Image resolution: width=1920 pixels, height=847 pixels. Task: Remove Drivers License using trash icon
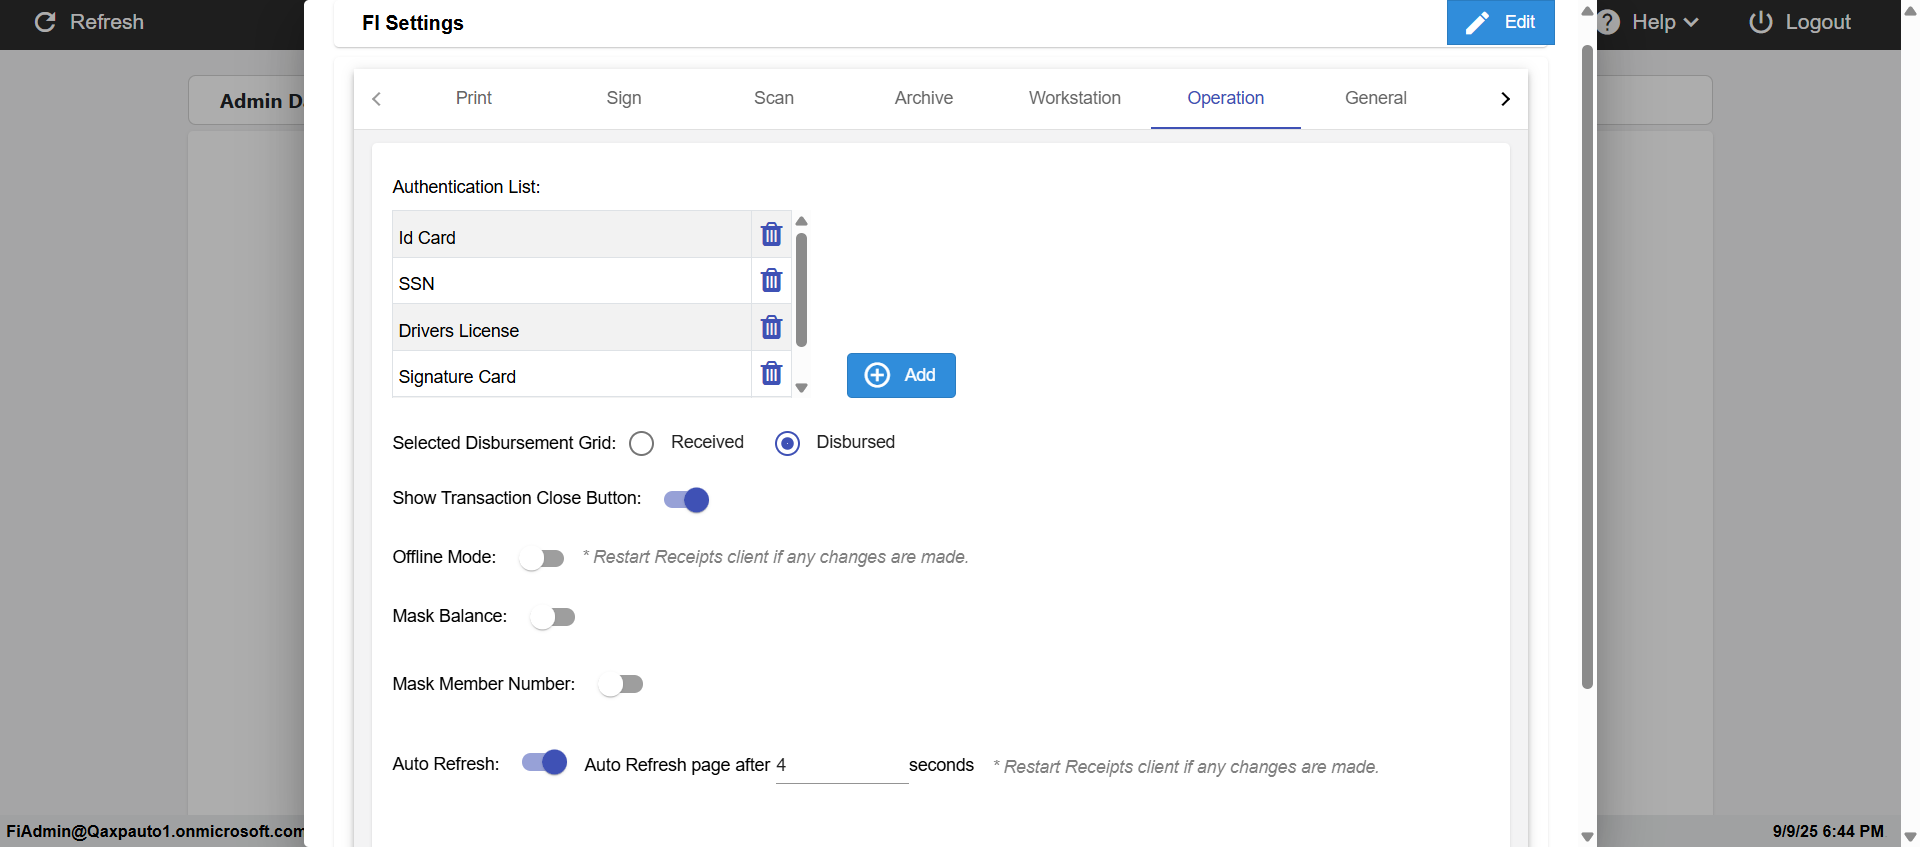tap(771, 328)
